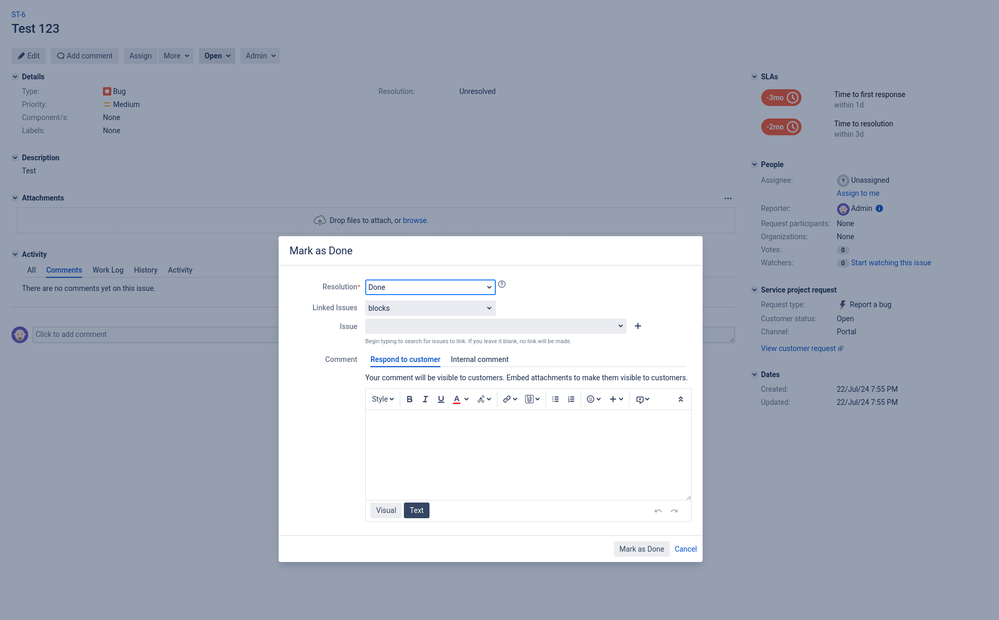This screenshot has height=620, width=999.
Task: Open the emoji picker
Action: (x=593, y=400)
